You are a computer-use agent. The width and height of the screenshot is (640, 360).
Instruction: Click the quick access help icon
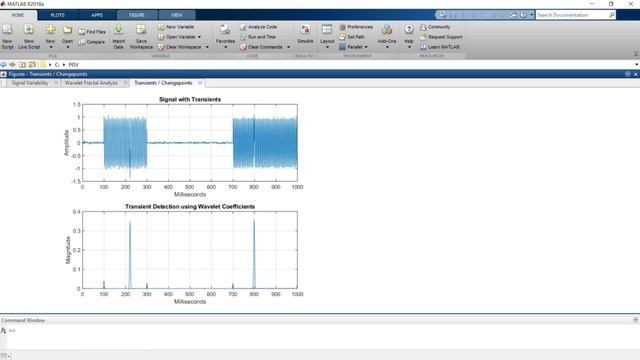(x=523, y=15)
